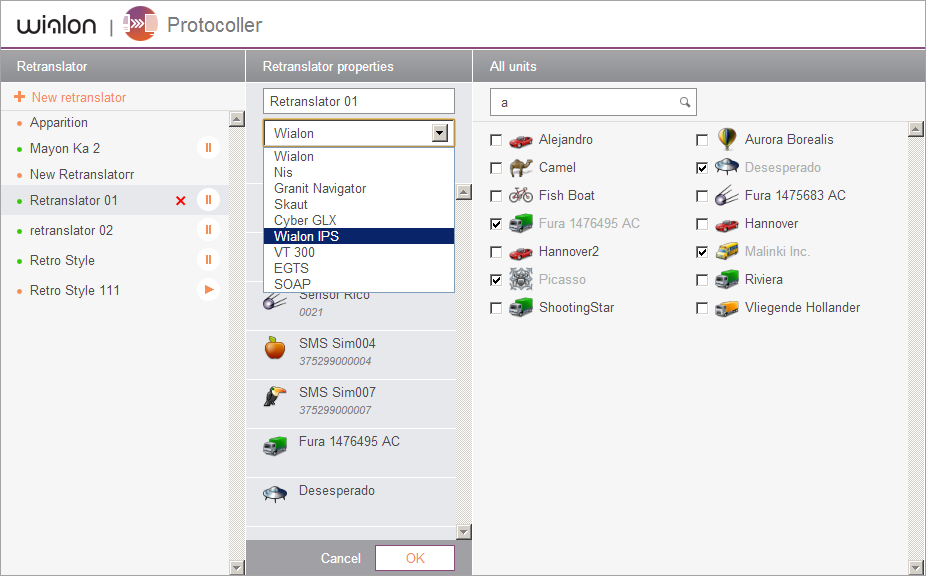Check the Alejandro unit checkbox
Screen dimensions: 926x576
coord(496,140)
